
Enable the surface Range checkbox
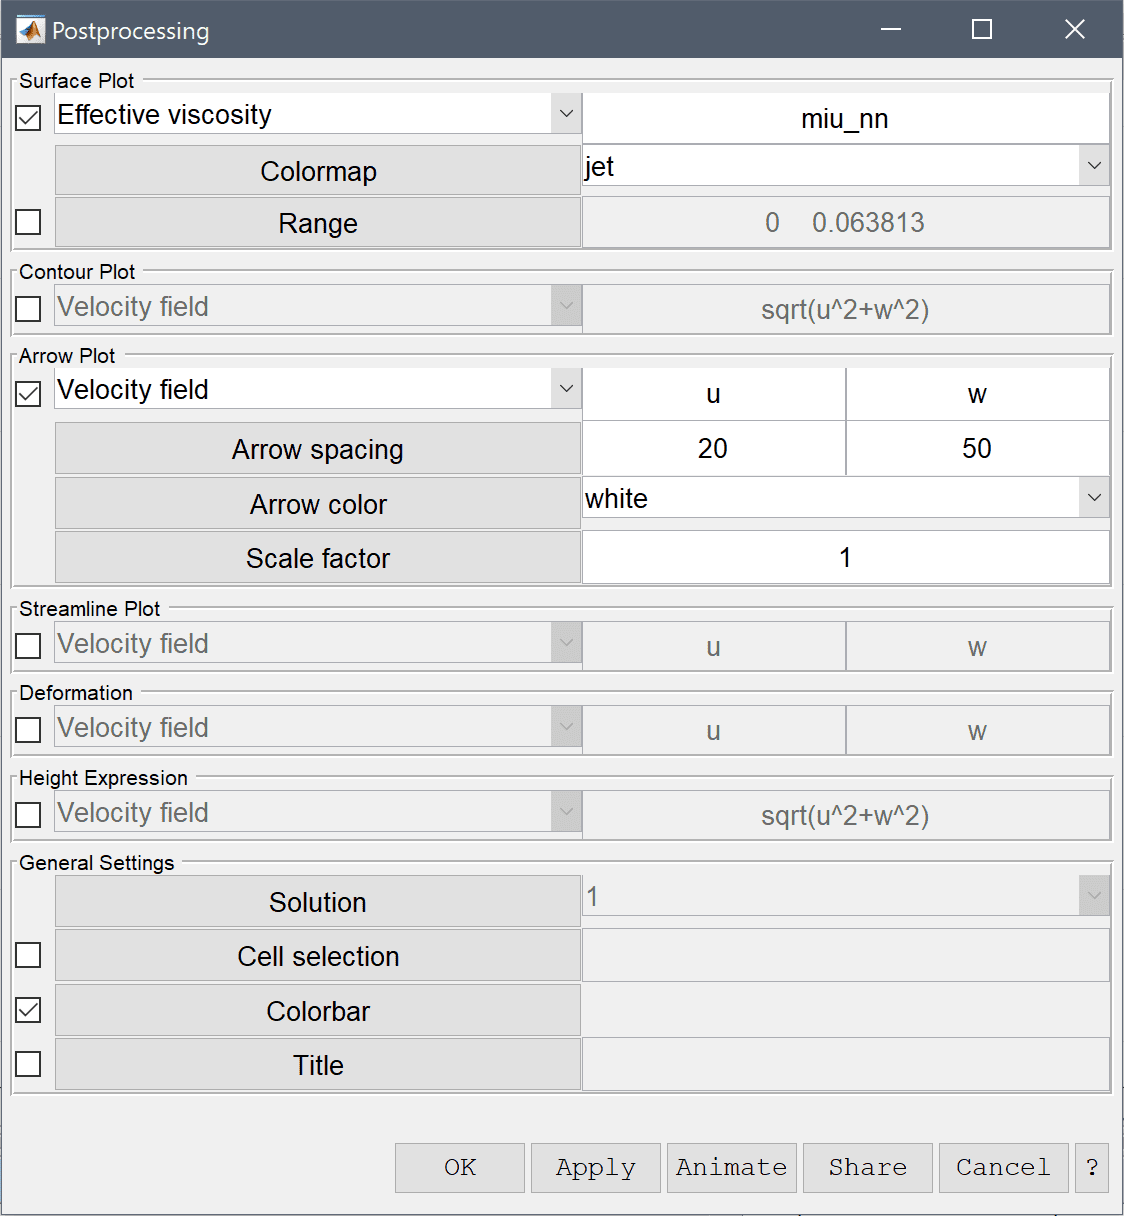pyautogui.click(x=28, y=222)
